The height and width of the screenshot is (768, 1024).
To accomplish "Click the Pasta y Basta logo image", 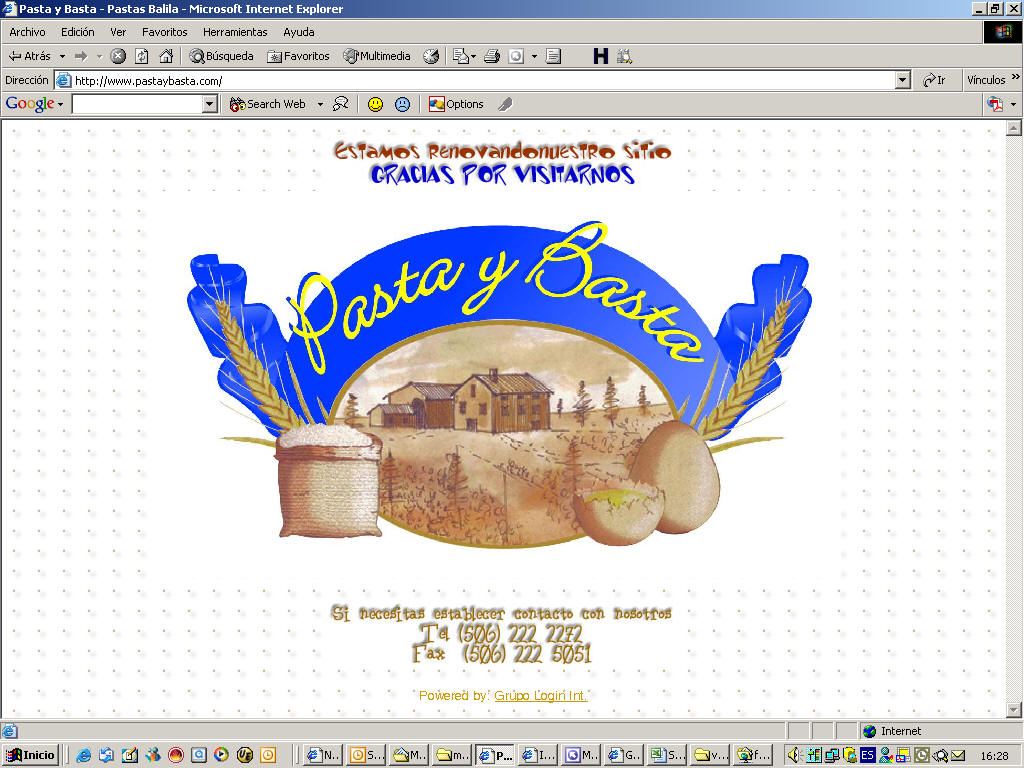I will (x=500, y=385).
